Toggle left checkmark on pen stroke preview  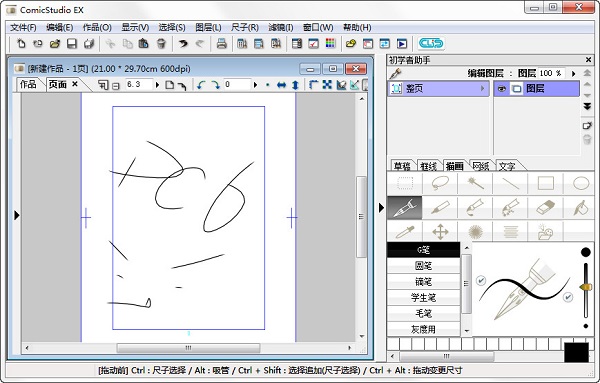tap(481, 280)
